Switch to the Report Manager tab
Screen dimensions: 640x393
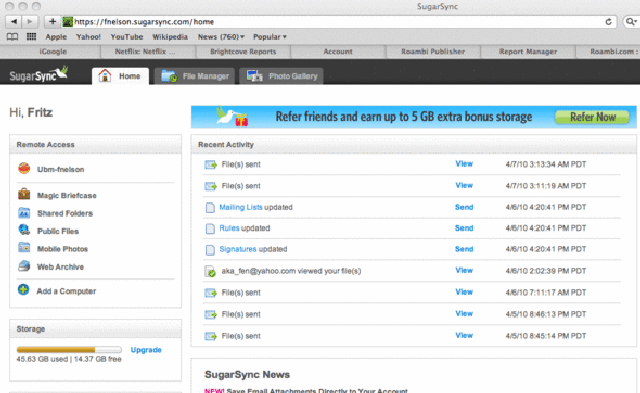[528, 51]
